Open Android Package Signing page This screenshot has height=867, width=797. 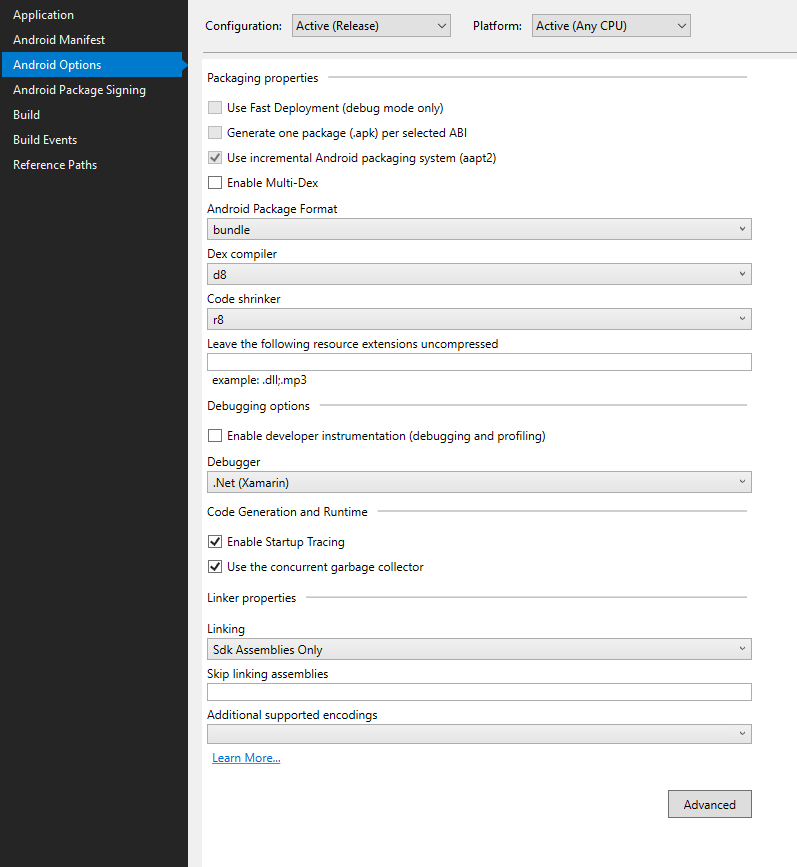tap(79, 90)
